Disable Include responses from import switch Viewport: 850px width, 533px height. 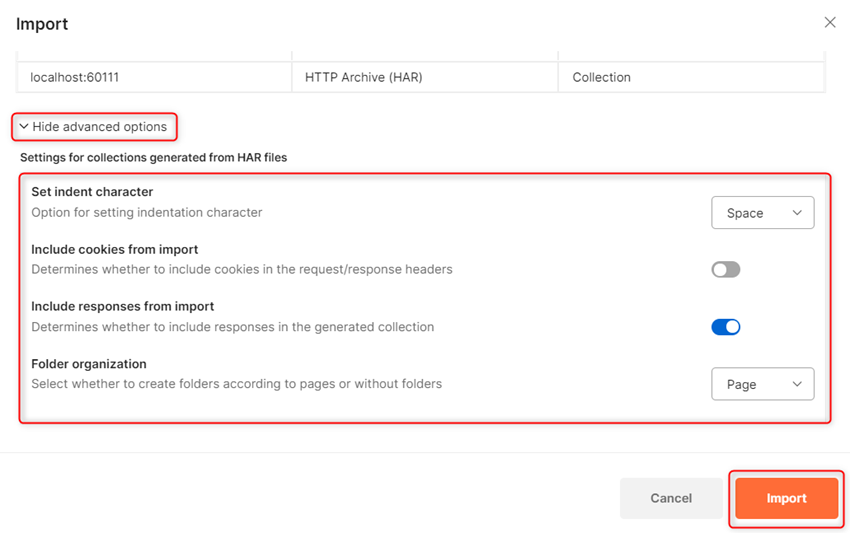[x=725, y=327]
